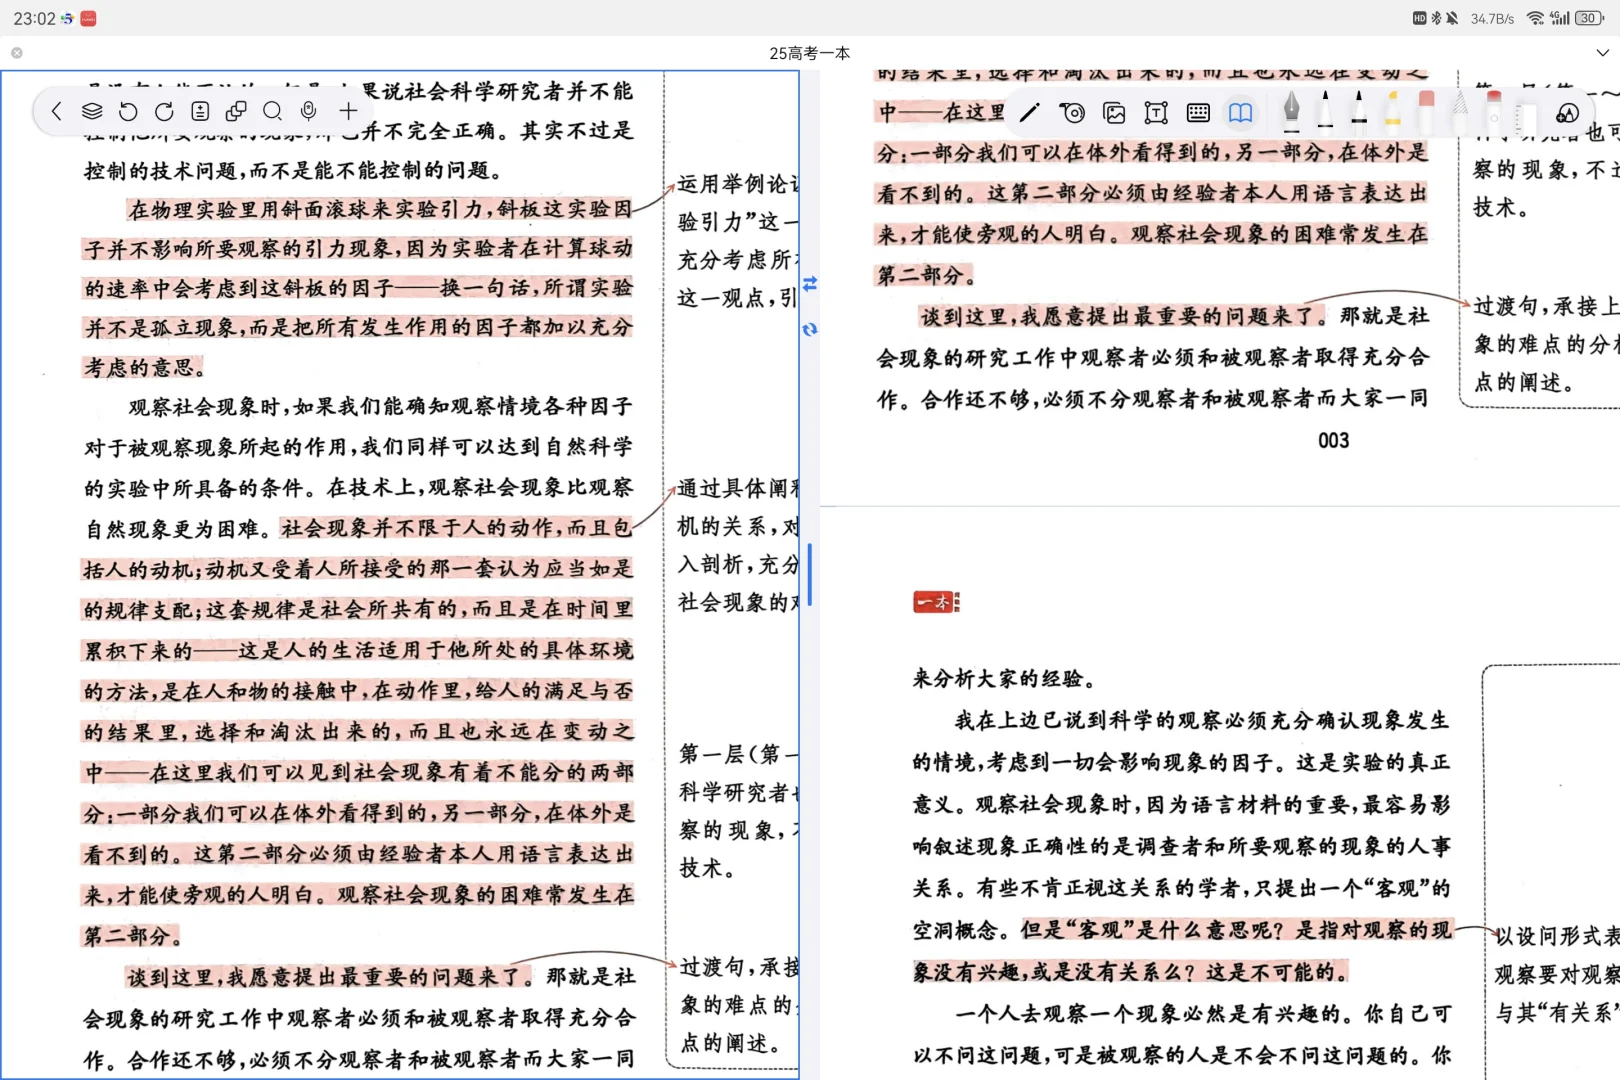Tap the highlighted line 考虑的意思。
1620x1080 pixels.
(x=144, y=367)
